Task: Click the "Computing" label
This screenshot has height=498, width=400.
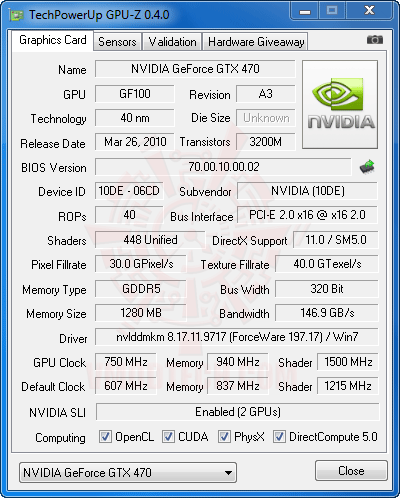Action: point(60,438)
